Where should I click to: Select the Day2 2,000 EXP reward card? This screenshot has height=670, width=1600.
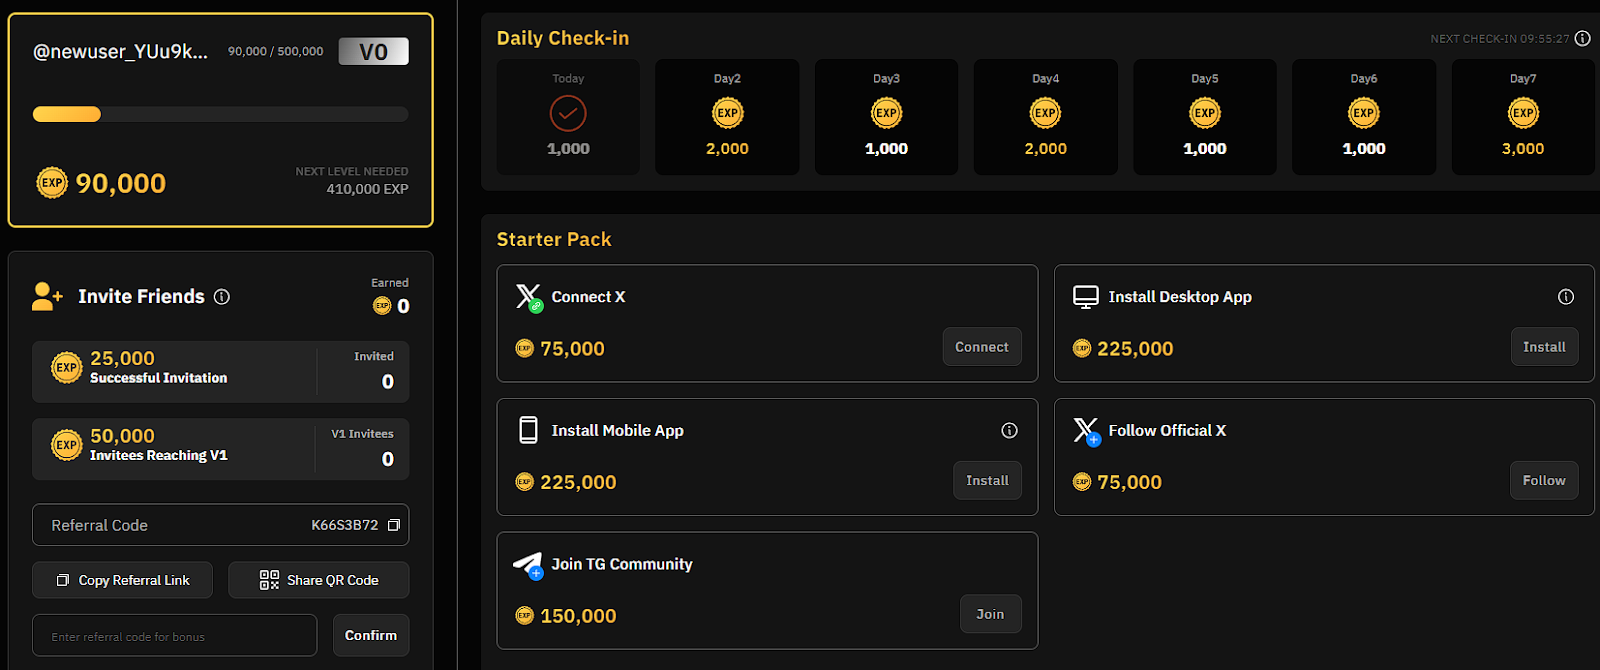coord(727,117)
